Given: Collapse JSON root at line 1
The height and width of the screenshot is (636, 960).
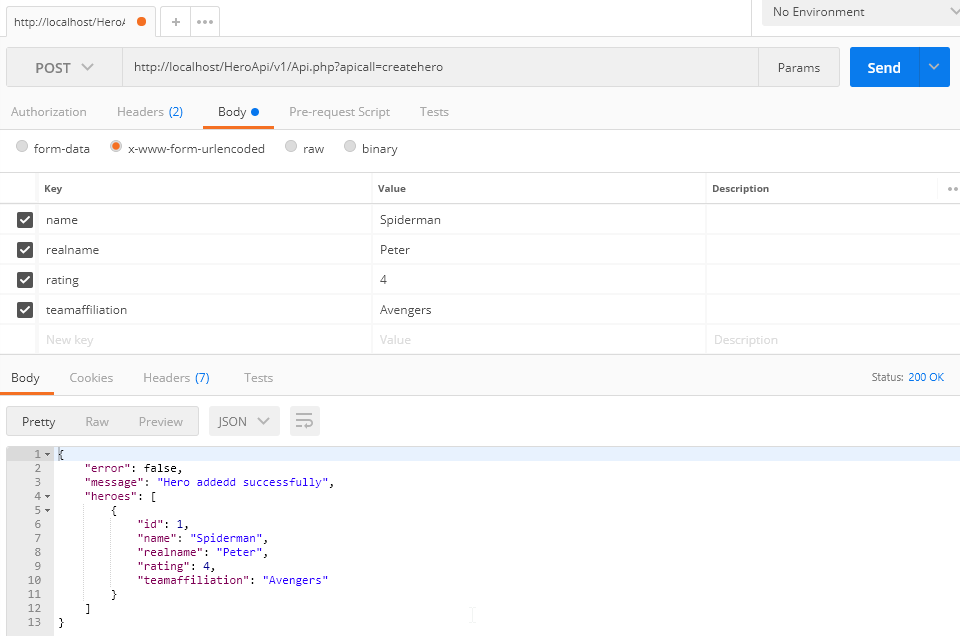Looking at the screenshot, I should 47,455.
